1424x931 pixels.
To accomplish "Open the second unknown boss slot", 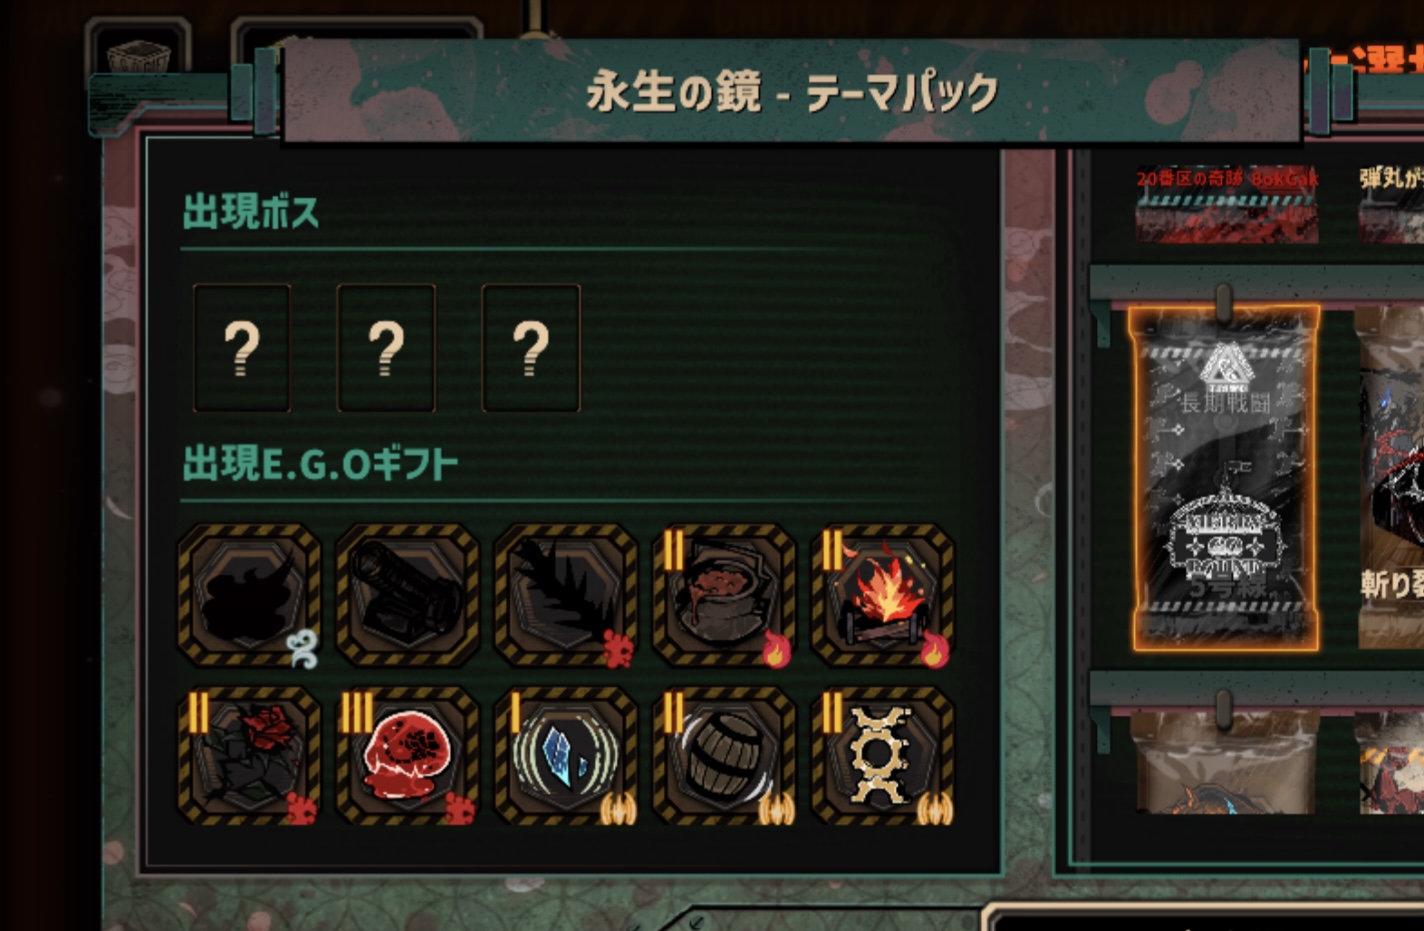I will tap(386, 348).
